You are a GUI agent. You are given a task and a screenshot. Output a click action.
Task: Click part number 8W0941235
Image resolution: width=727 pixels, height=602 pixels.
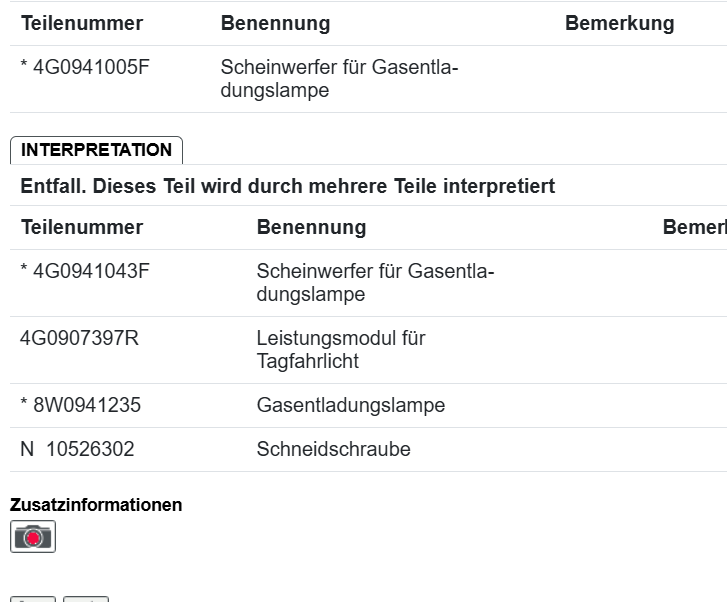coord(80,405)
